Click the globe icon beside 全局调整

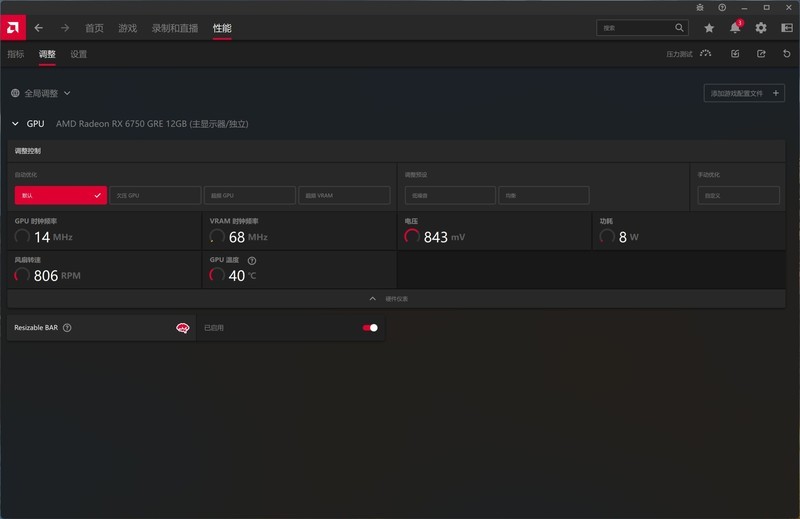click(15, 93)
